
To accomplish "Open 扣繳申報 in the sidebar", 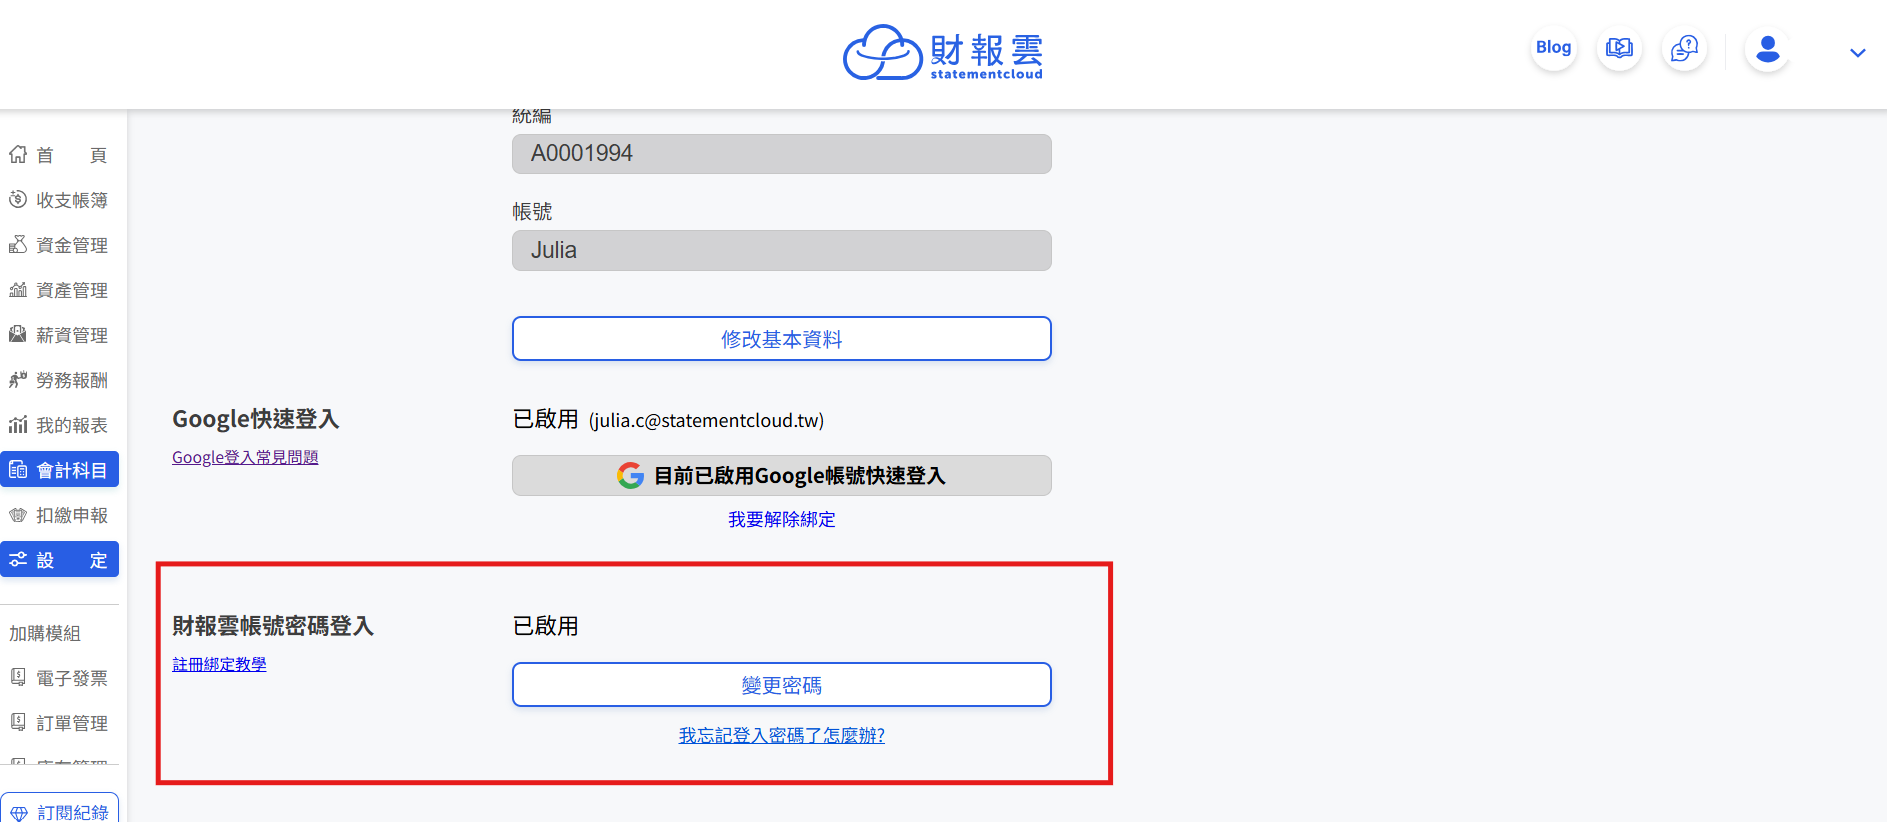I will [59, 515].
